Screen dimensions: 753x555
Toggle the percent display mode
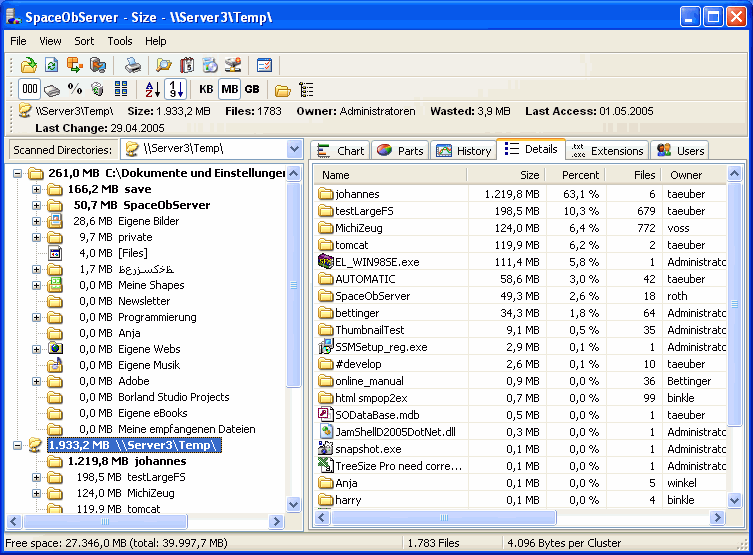74,89
